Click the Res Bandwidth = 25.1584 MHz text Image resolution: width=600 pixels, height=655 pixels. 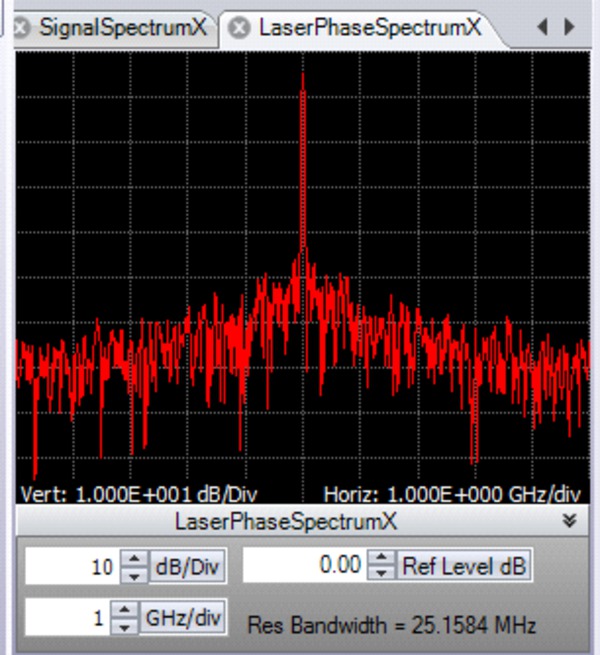point(392,625)
